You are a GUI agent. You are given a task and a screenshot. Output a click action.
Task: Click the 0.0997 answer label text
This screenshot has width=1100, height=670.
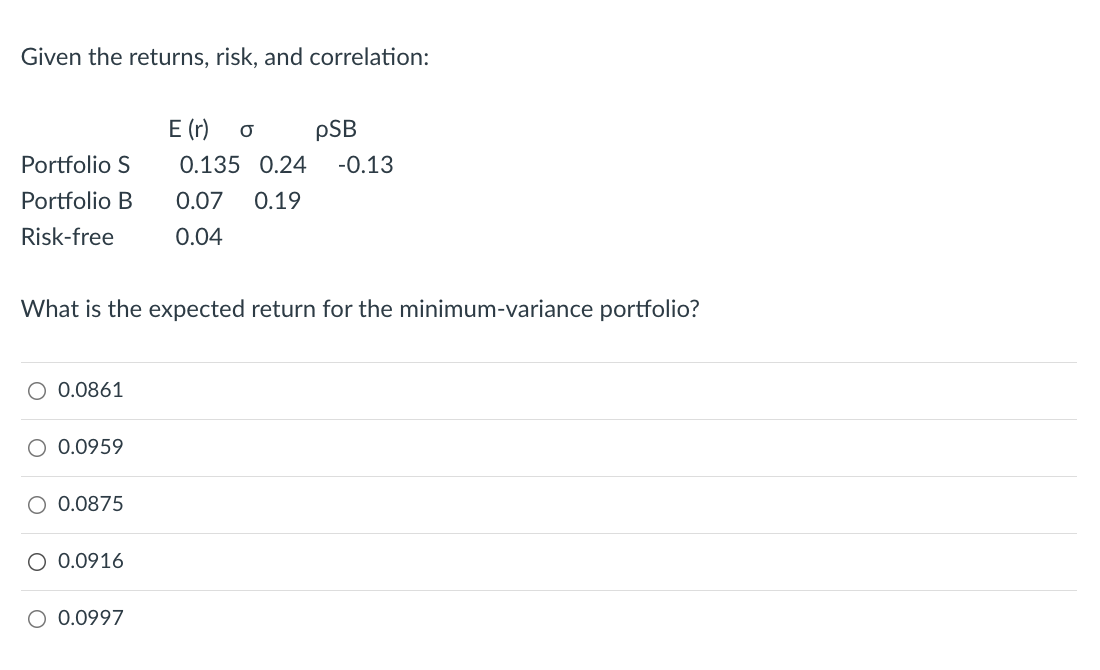point(91,618)
